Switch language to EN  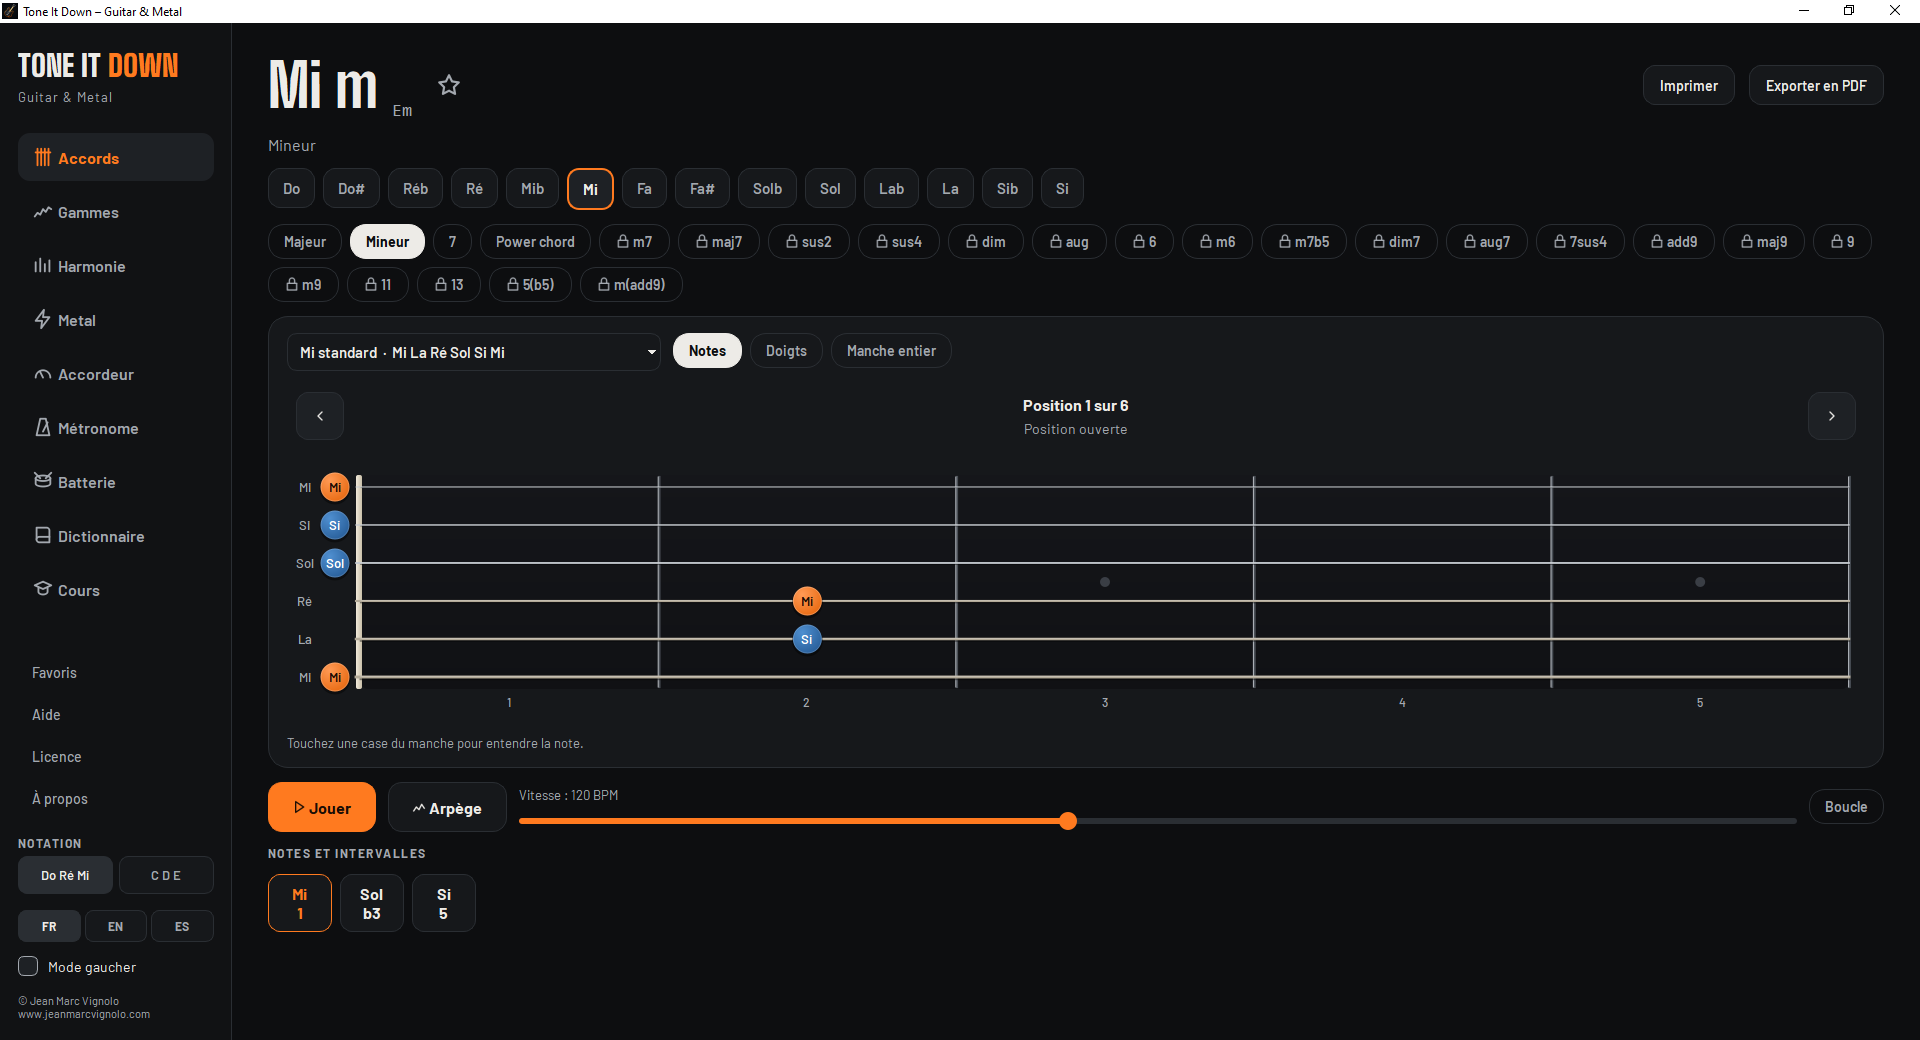click(x=116, y=926)
